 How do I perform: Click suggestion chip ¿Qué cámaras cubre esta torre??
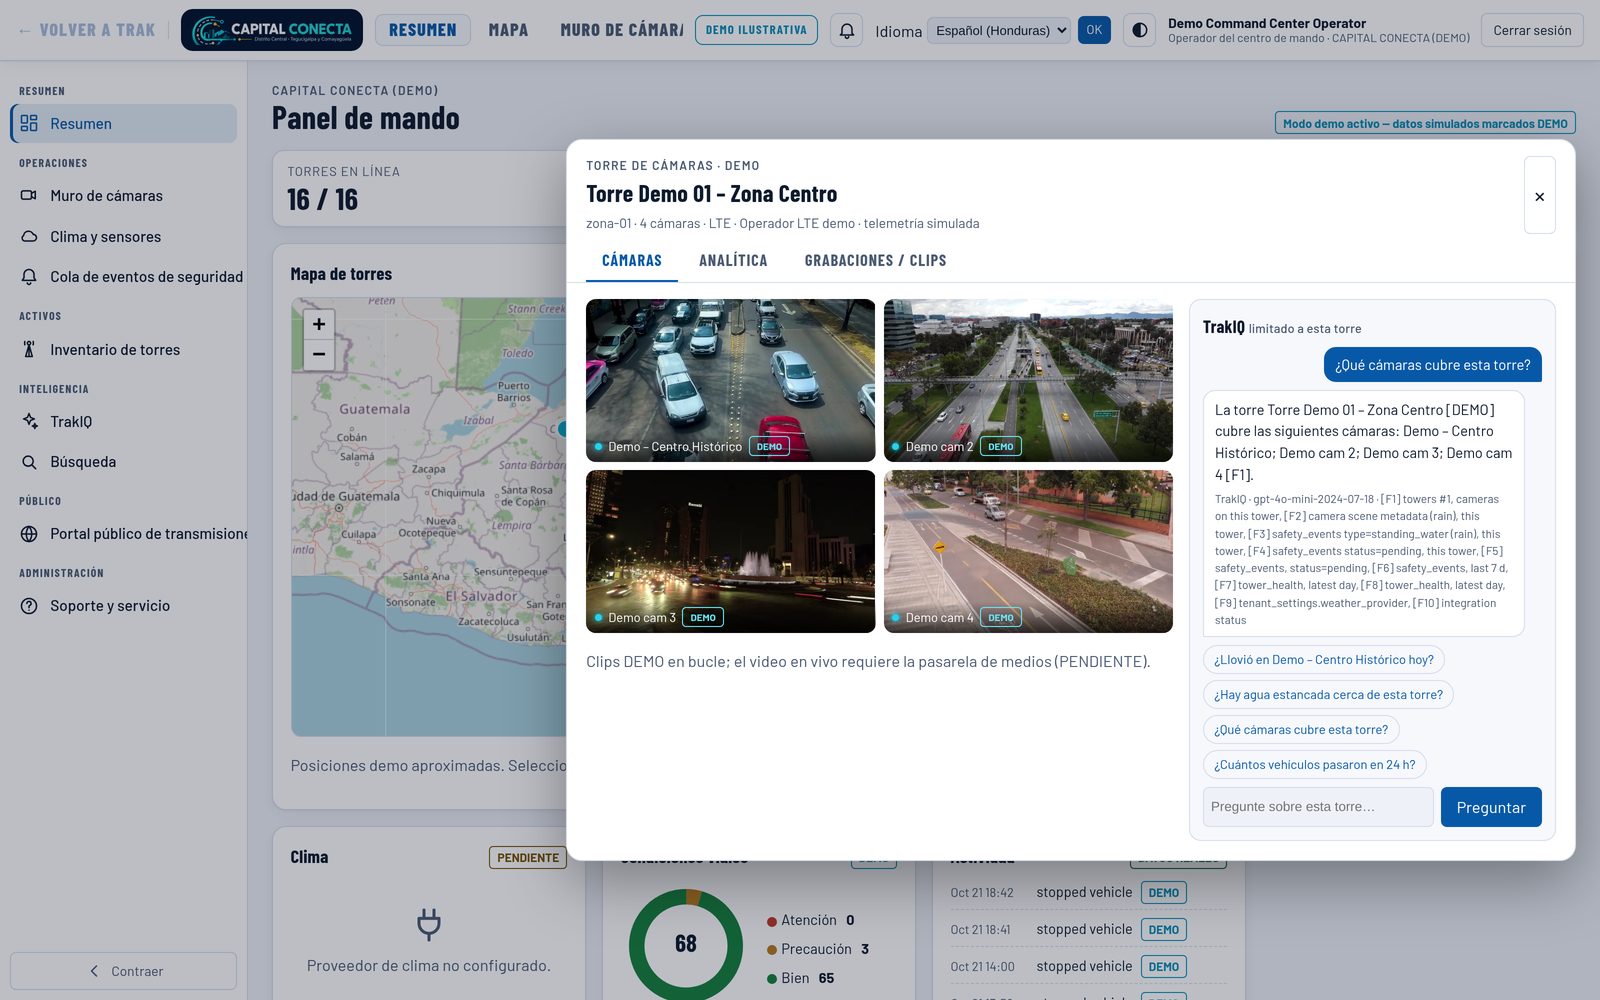[1301, 730]
